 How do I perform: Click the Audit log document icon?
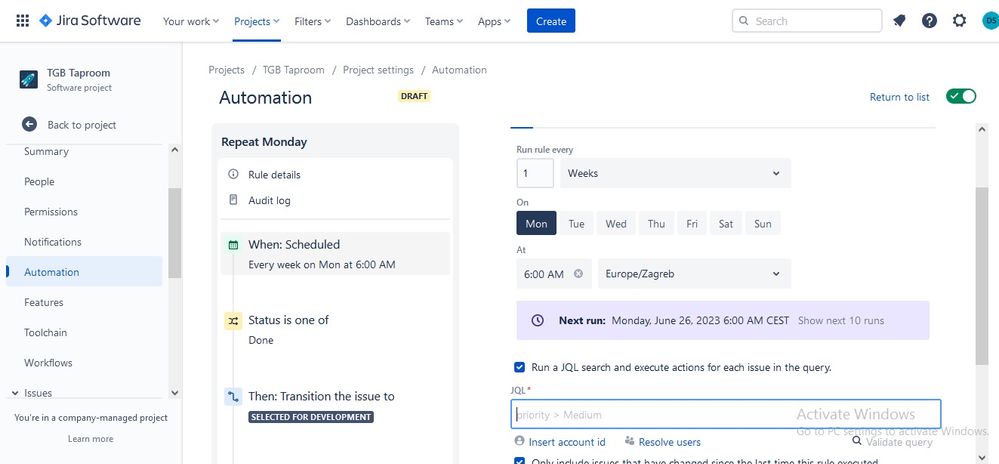(233, 199)
